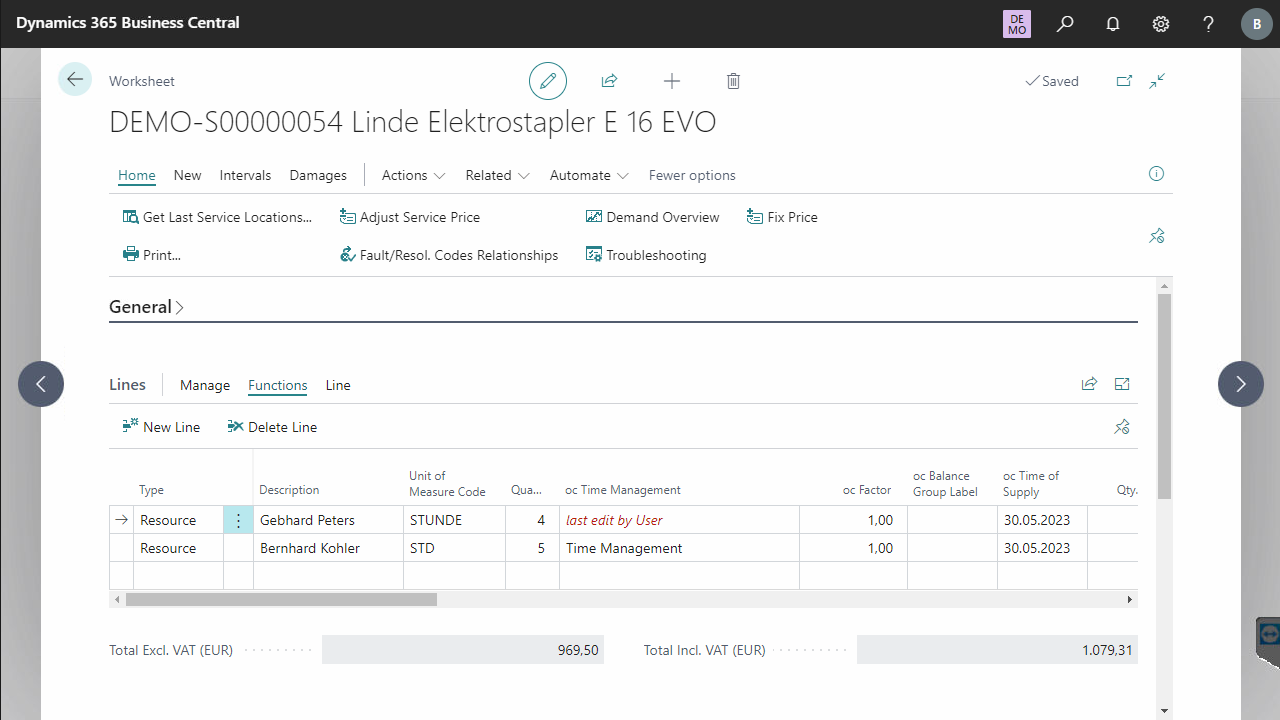Image resolution: width=1280 pixels, height=720 pixels.
Task: Click the DEMO environment badge
Action: 1017,24
